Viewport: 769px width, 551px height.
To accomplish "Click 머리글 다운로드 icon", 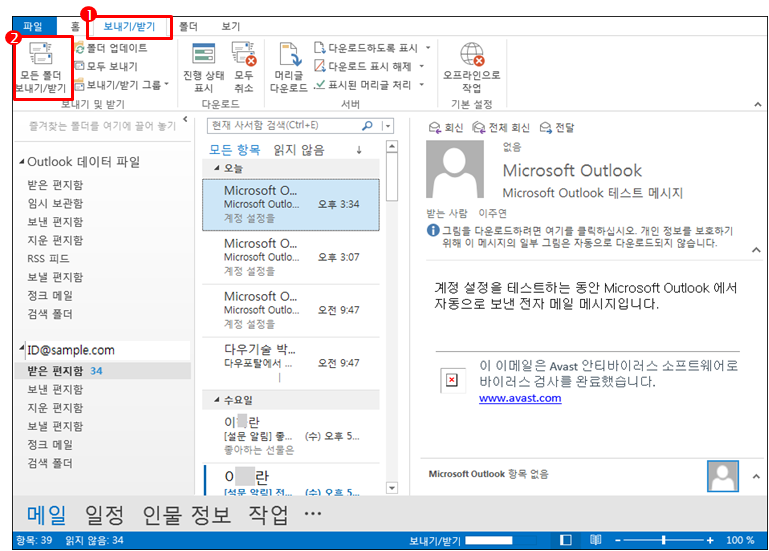I will coord(289,67).
